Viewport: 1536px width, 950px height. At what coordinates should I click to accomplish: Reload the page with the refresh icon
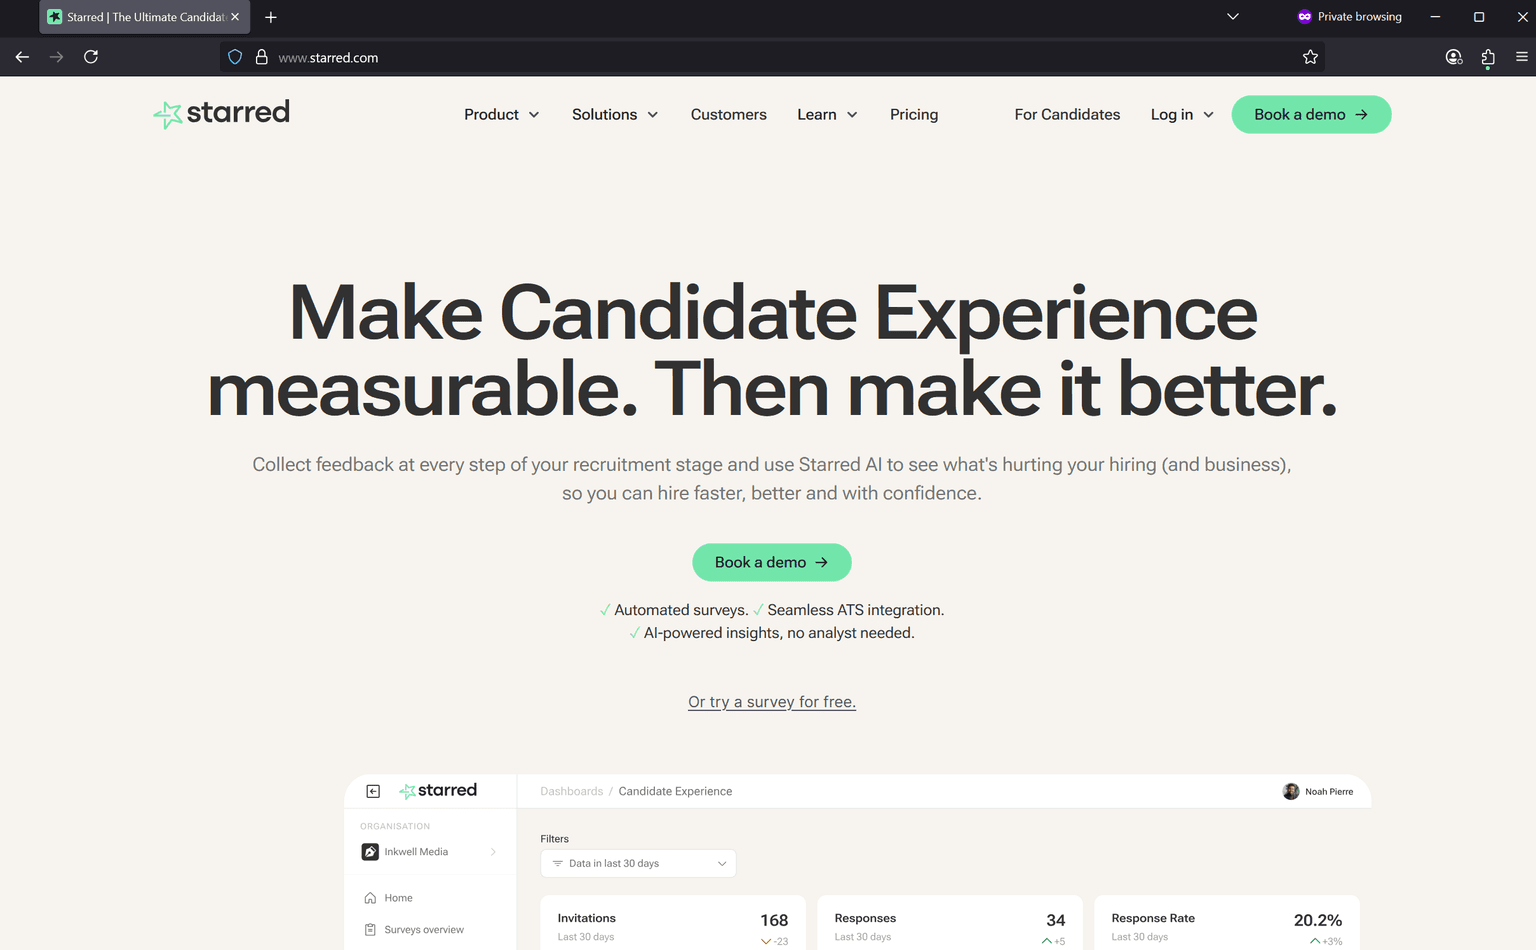91,57
